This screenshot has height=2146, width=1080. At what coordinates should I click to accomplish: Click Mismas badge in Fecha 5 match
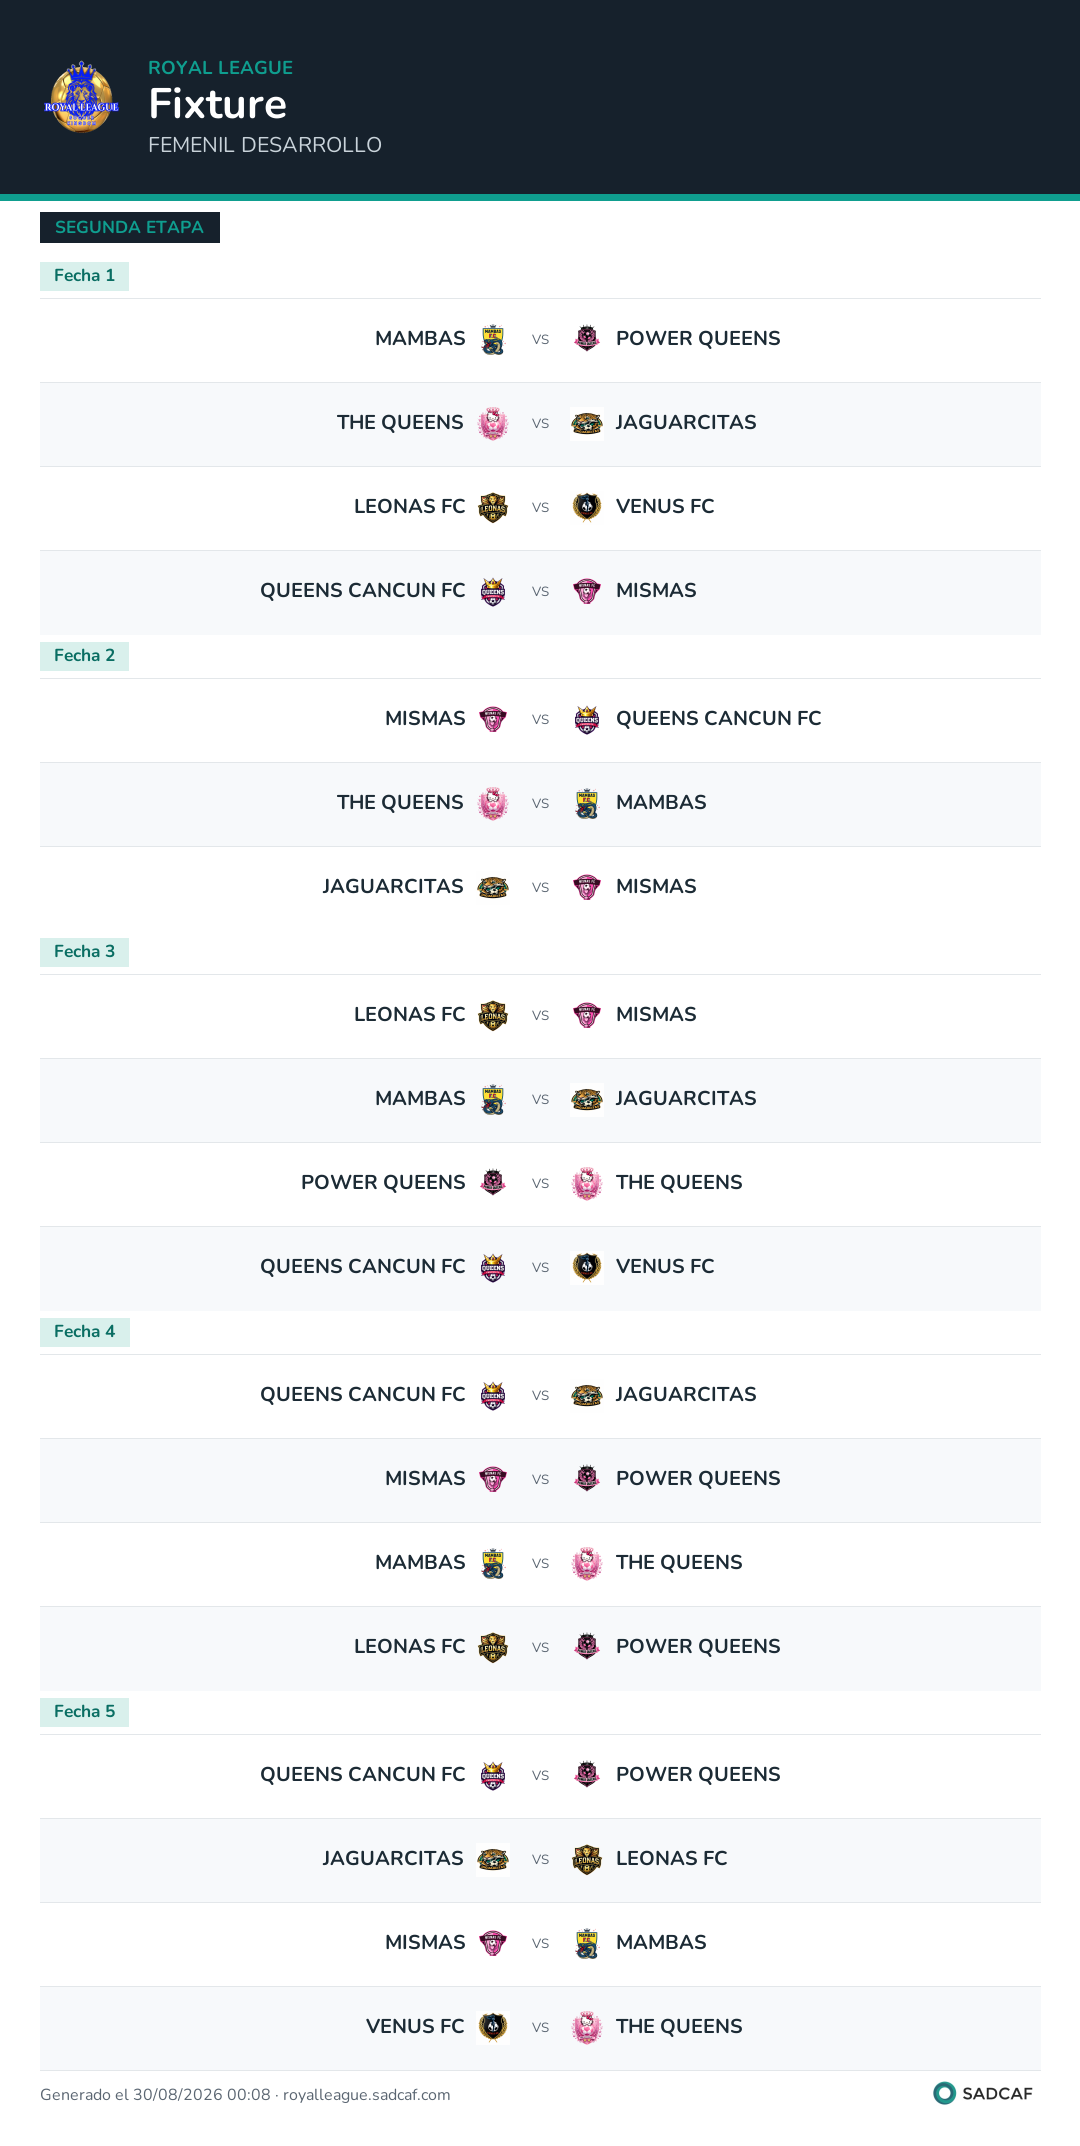click(493, 1943)
